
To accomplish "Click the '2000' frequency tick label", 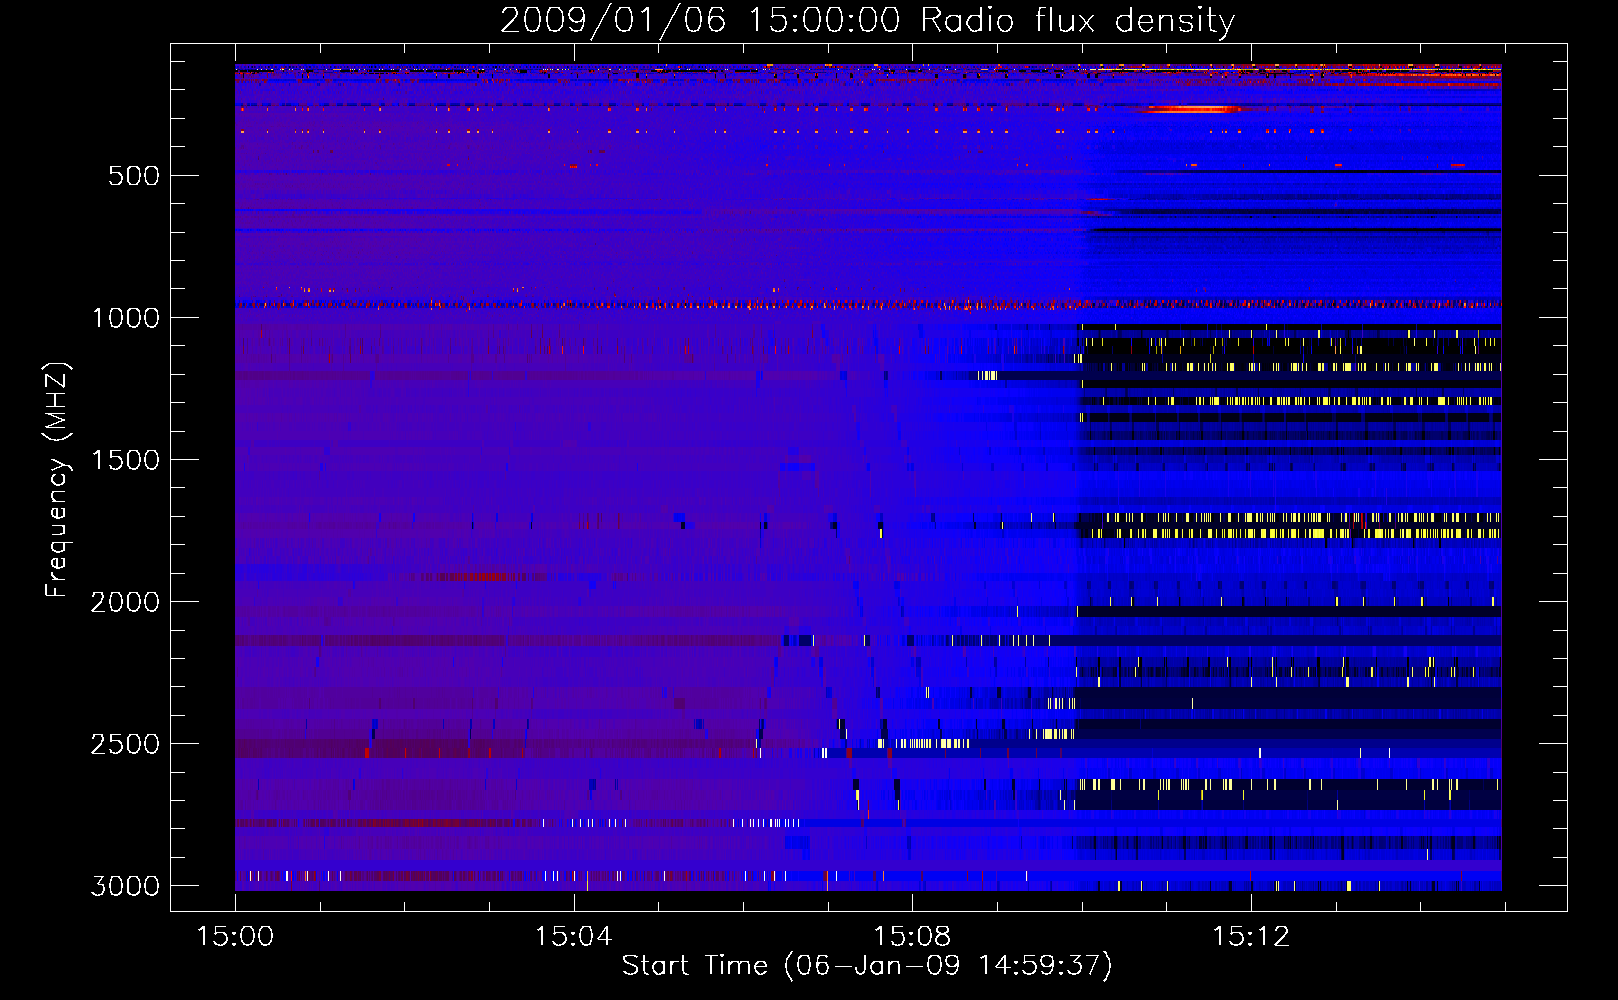I will tap(125, 602).
